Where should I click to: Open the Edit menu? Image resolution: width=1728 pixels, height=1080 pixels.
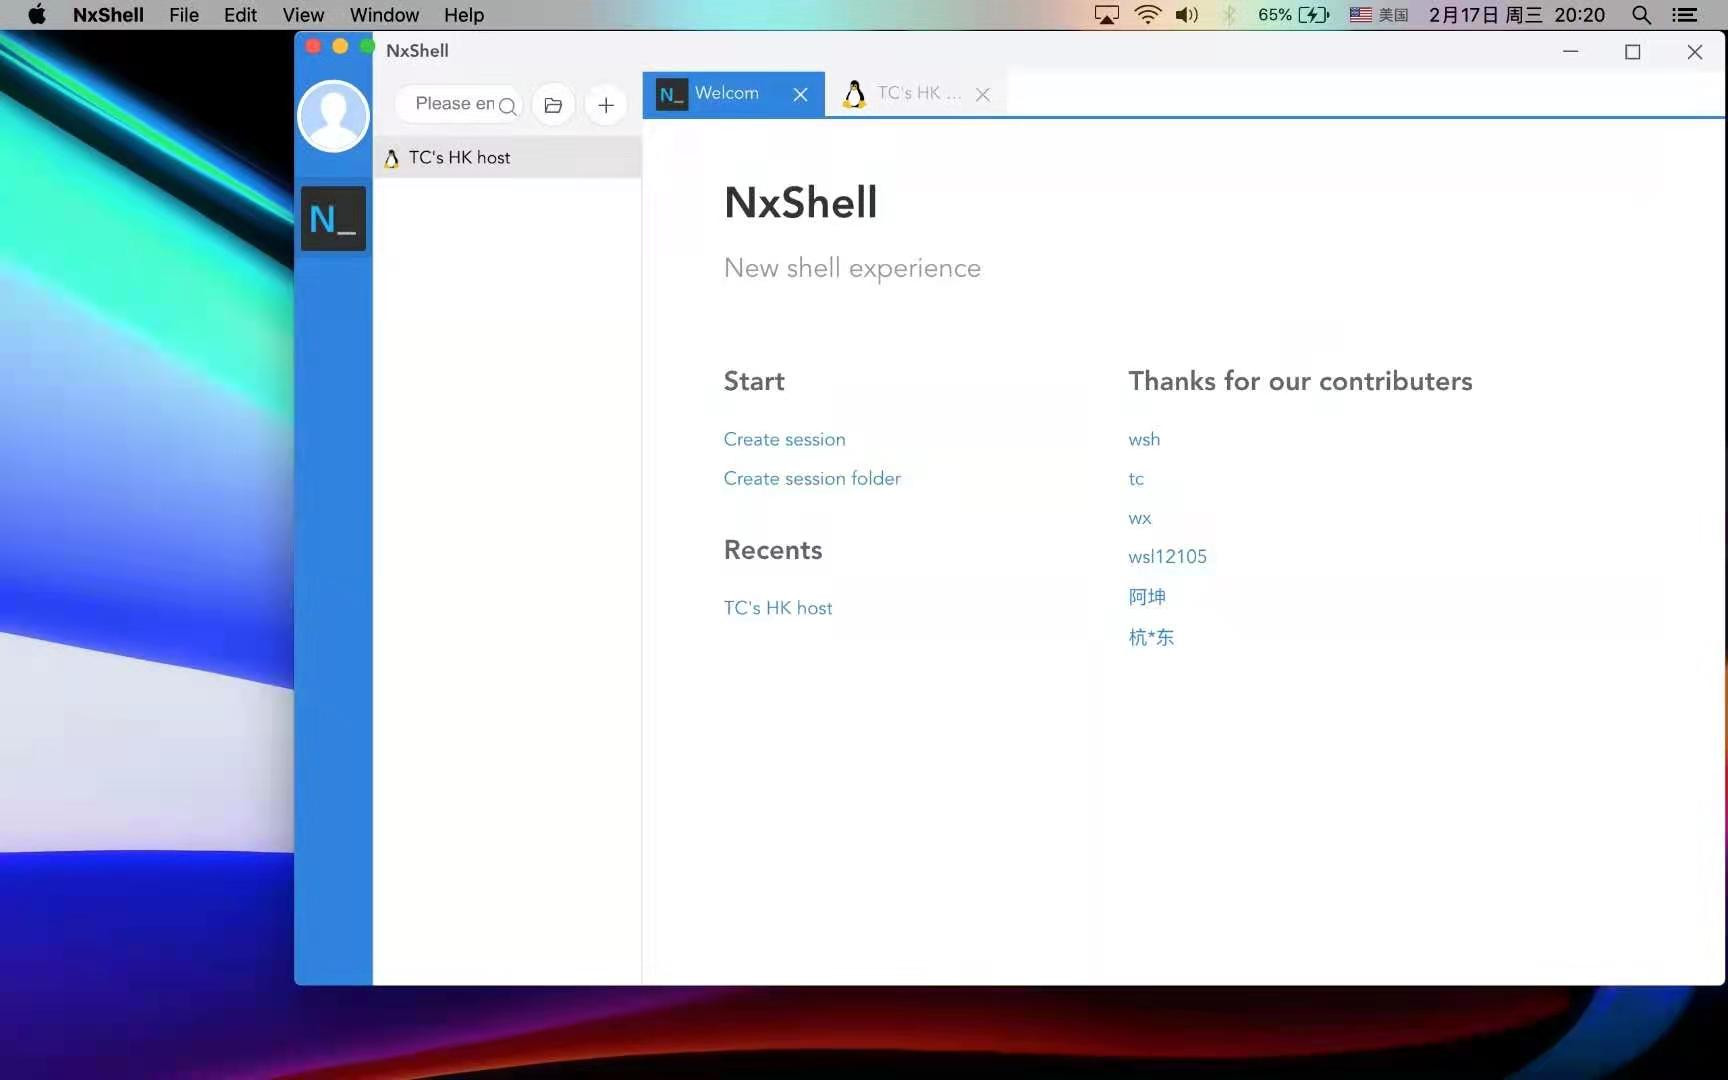coord(240,15)
